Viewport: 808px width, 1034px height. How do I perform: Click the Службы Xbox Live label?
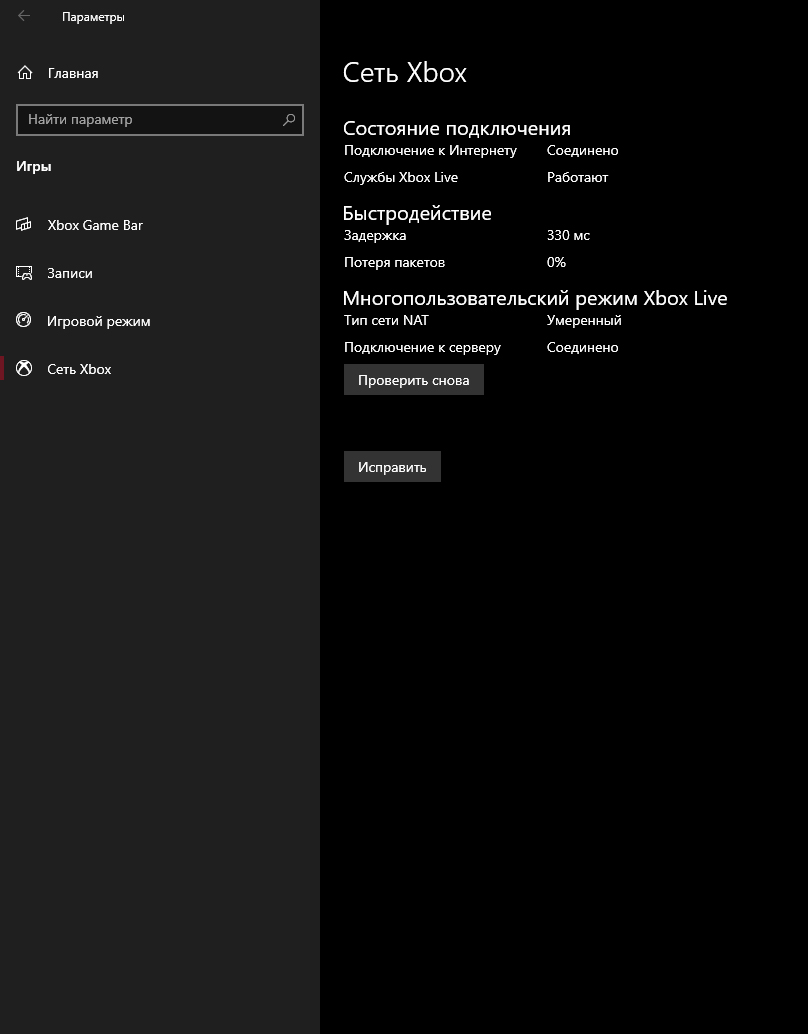pyautogui.click(x=400, y=177)
